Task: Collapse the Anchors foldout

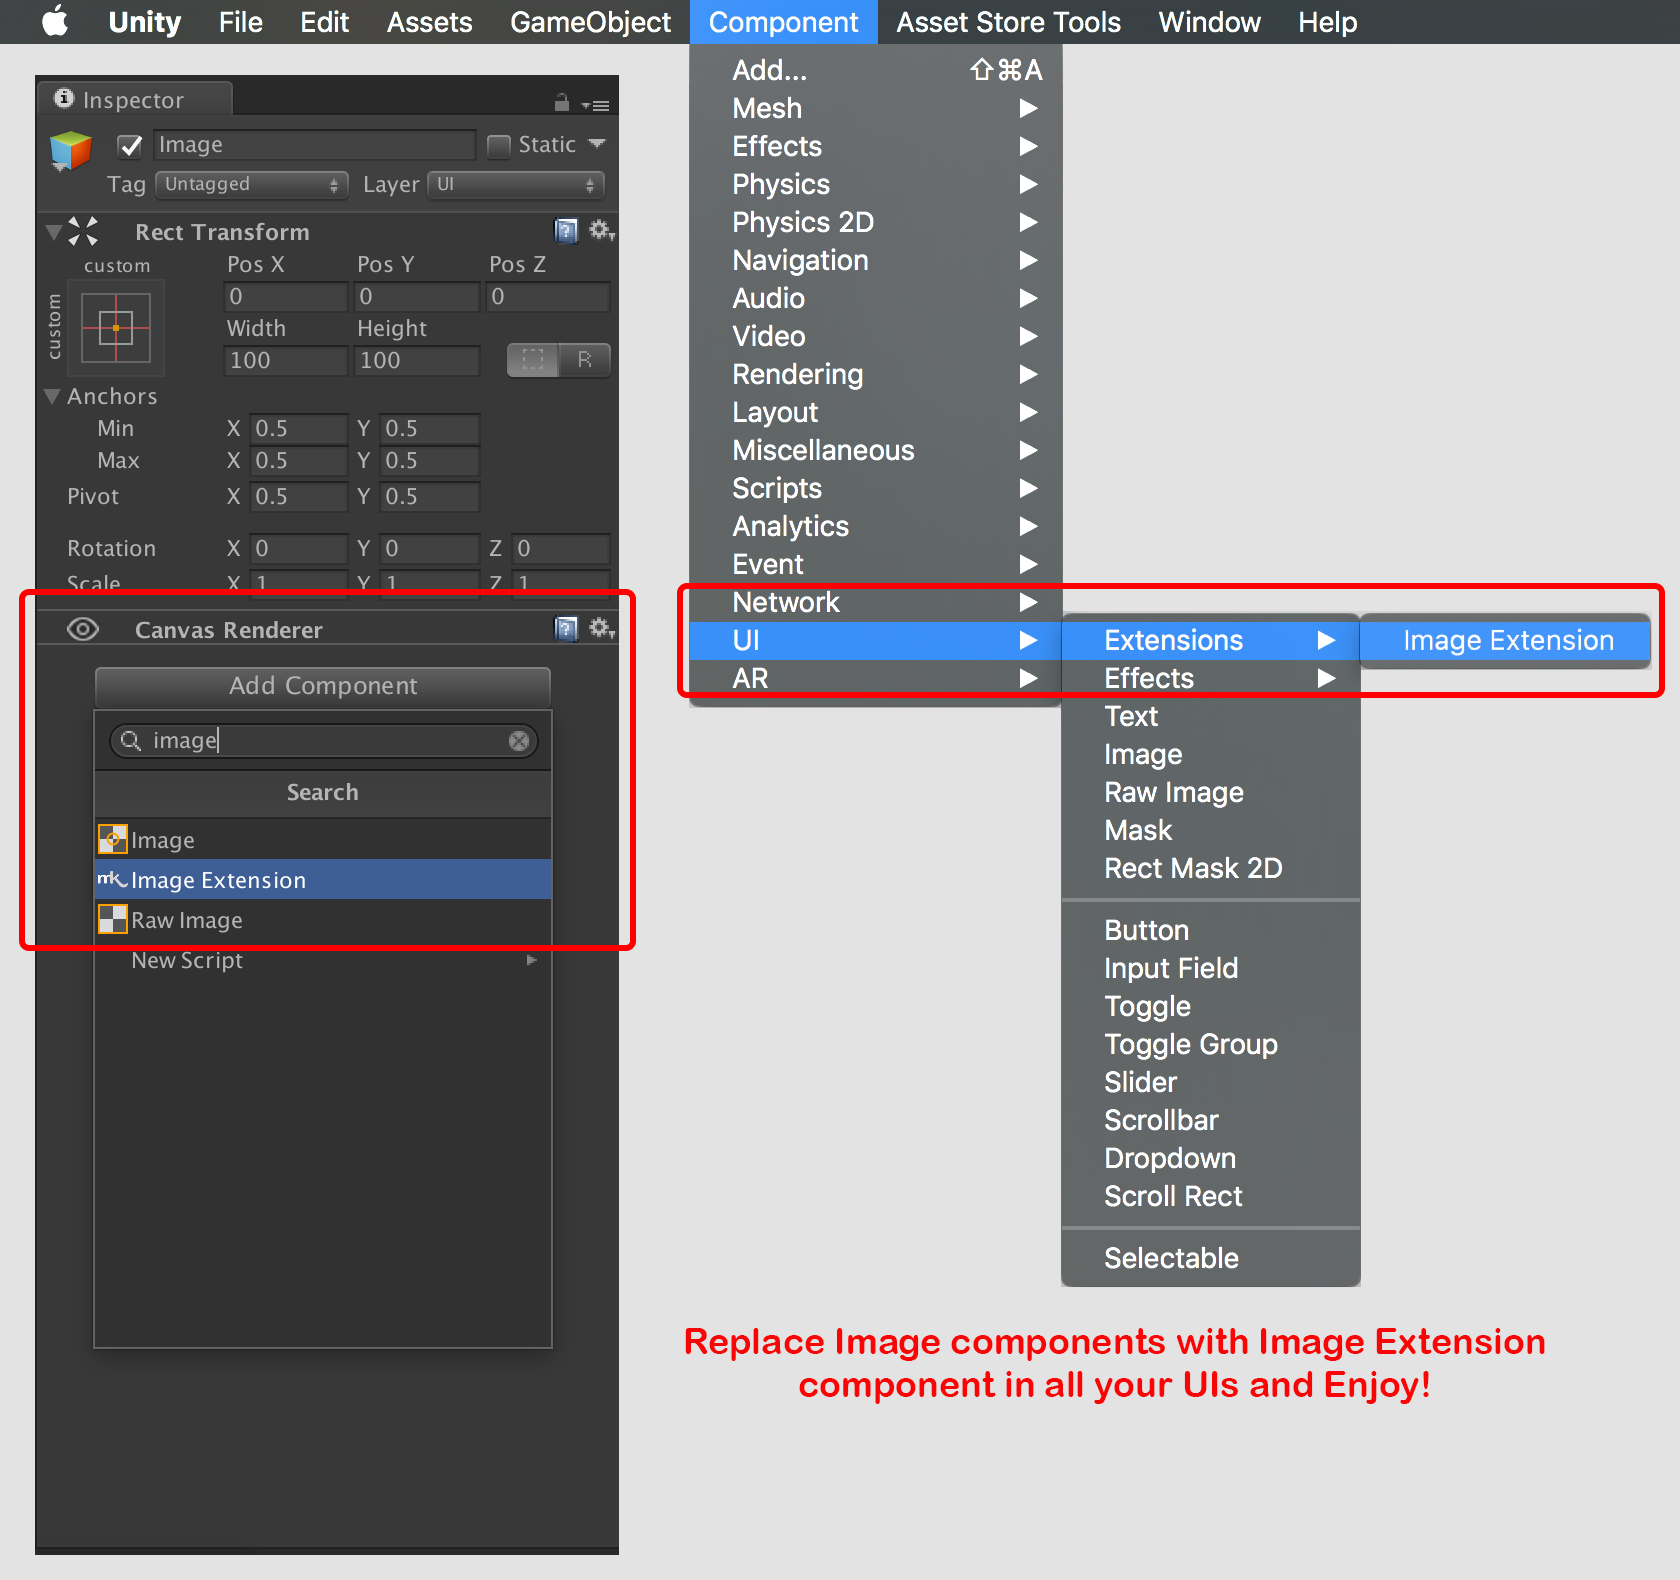Action: [x=52, y=396]
